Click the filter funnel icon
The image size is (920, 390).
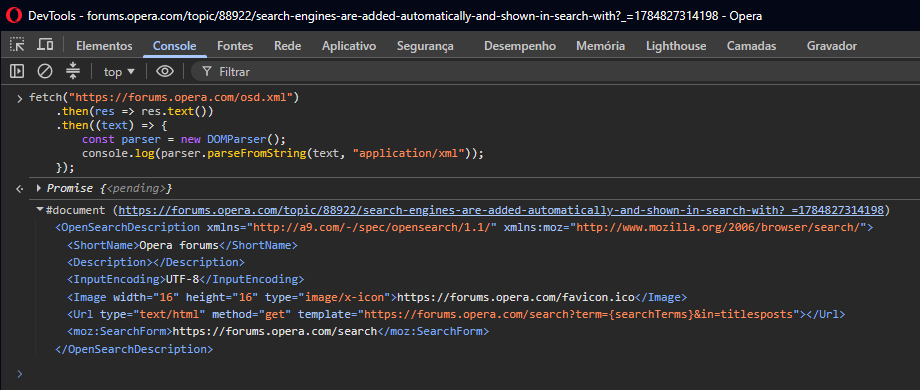[x=207, y=72]
